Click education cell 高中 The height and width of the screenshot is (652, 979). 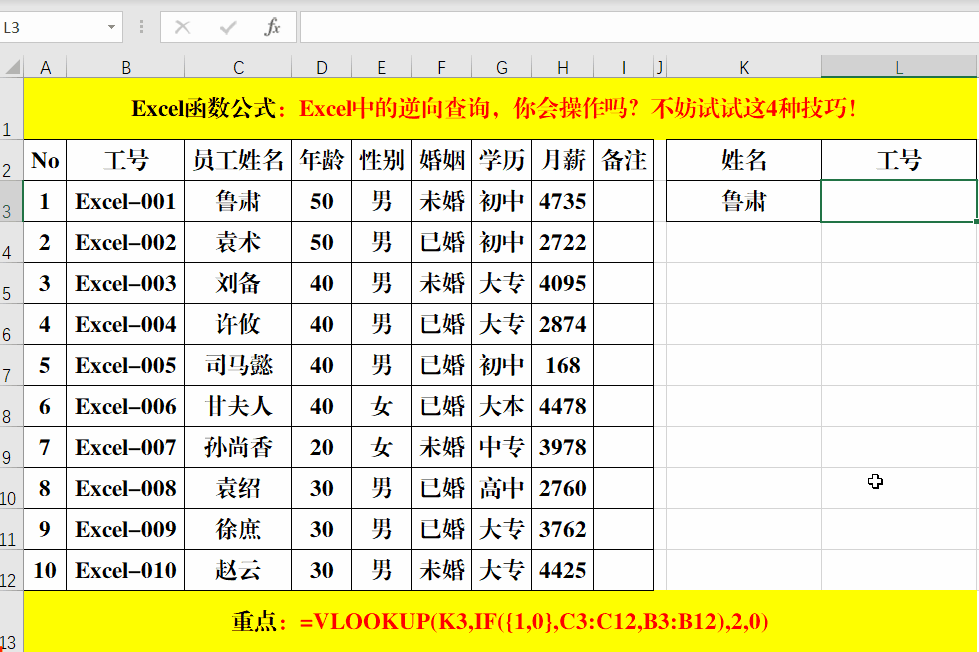pos(501,488)
